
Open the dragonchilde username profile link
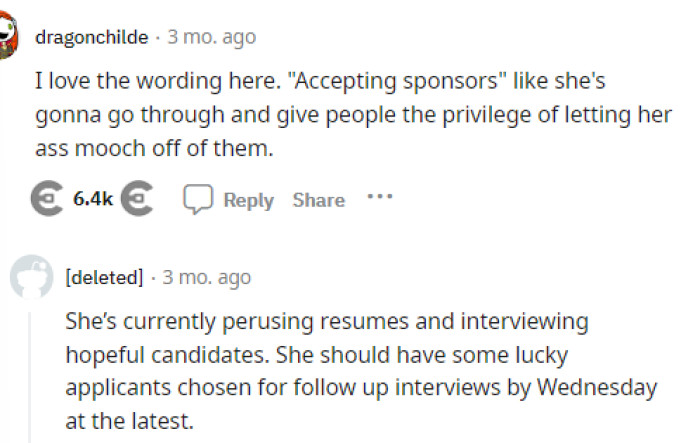click(x=92, y=37)
